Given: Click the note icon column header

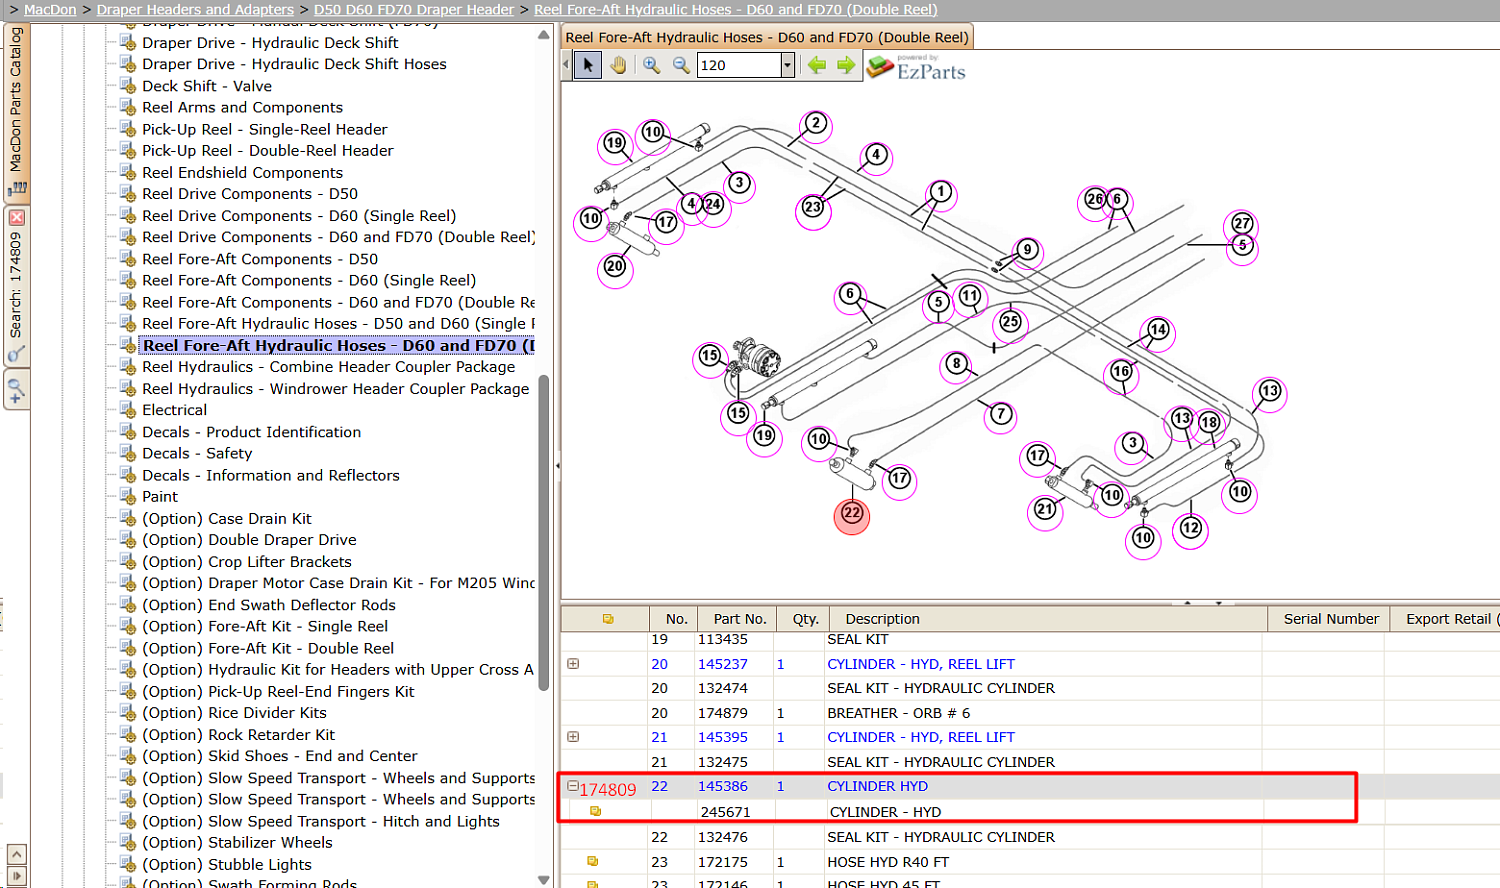Looking at the screenshot, I should tap(607, 619).
